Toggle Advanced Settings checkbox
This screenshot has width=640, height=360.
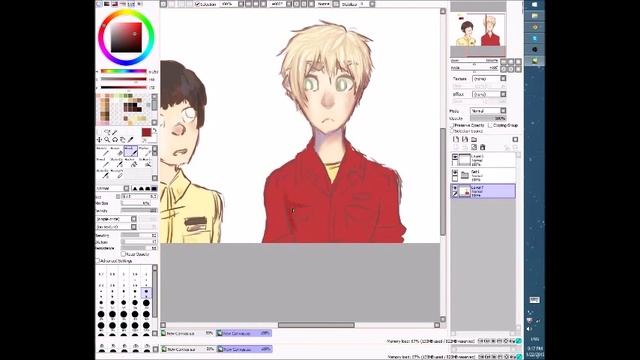coord(98,260)
